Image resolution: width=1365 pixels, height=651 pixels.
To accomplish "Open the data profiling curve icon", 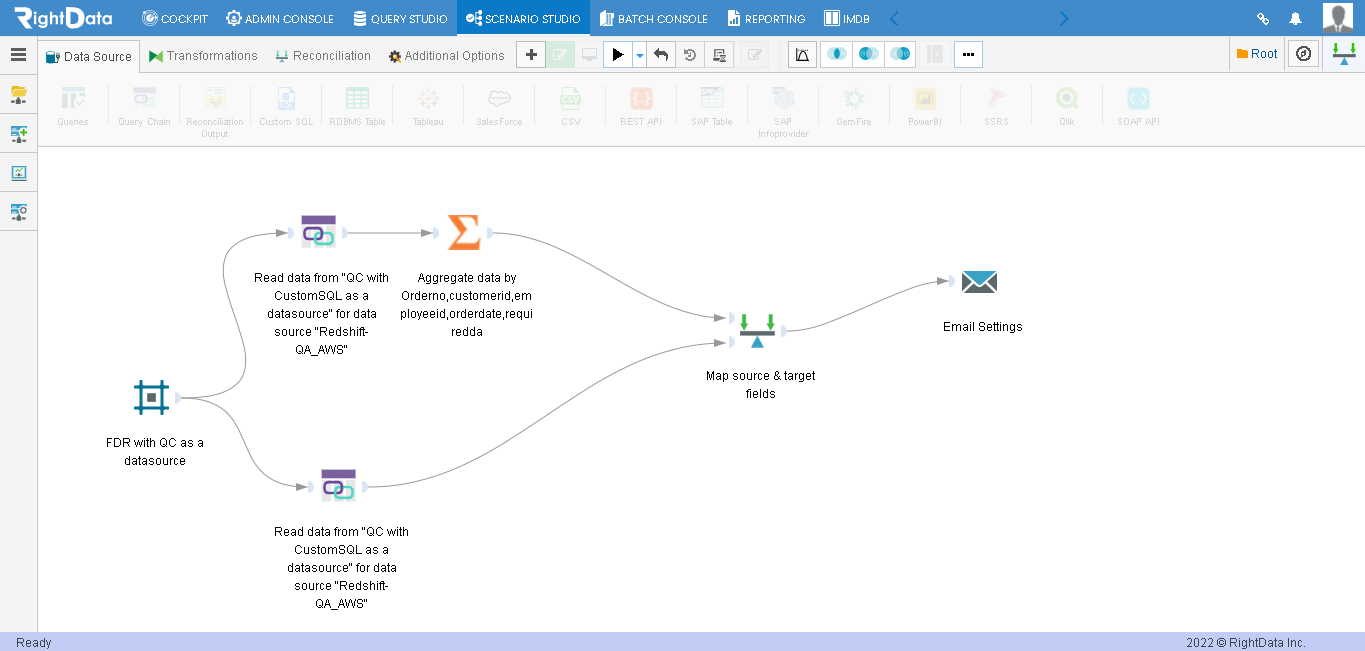I will tap(802, 55).
